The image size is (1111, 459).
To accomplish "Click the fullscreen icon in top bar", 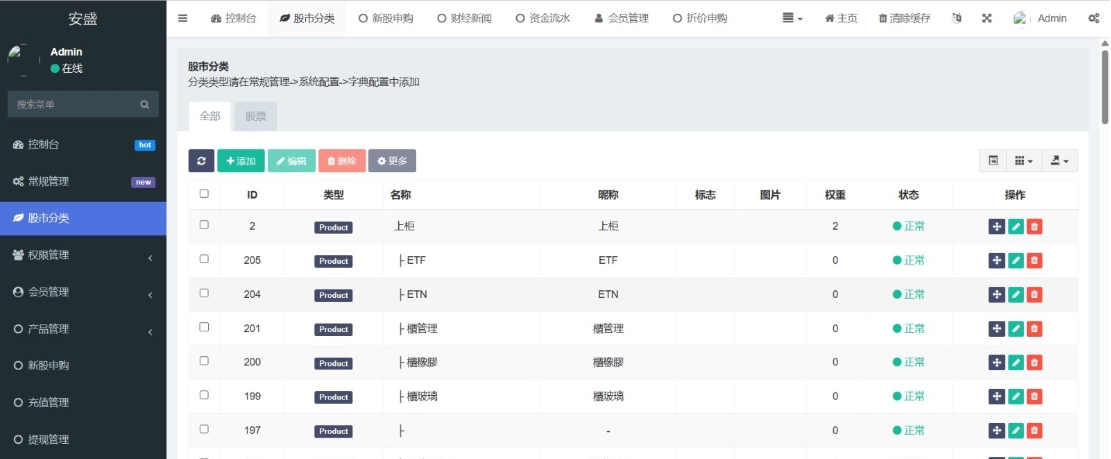I will tap(987, 18).
